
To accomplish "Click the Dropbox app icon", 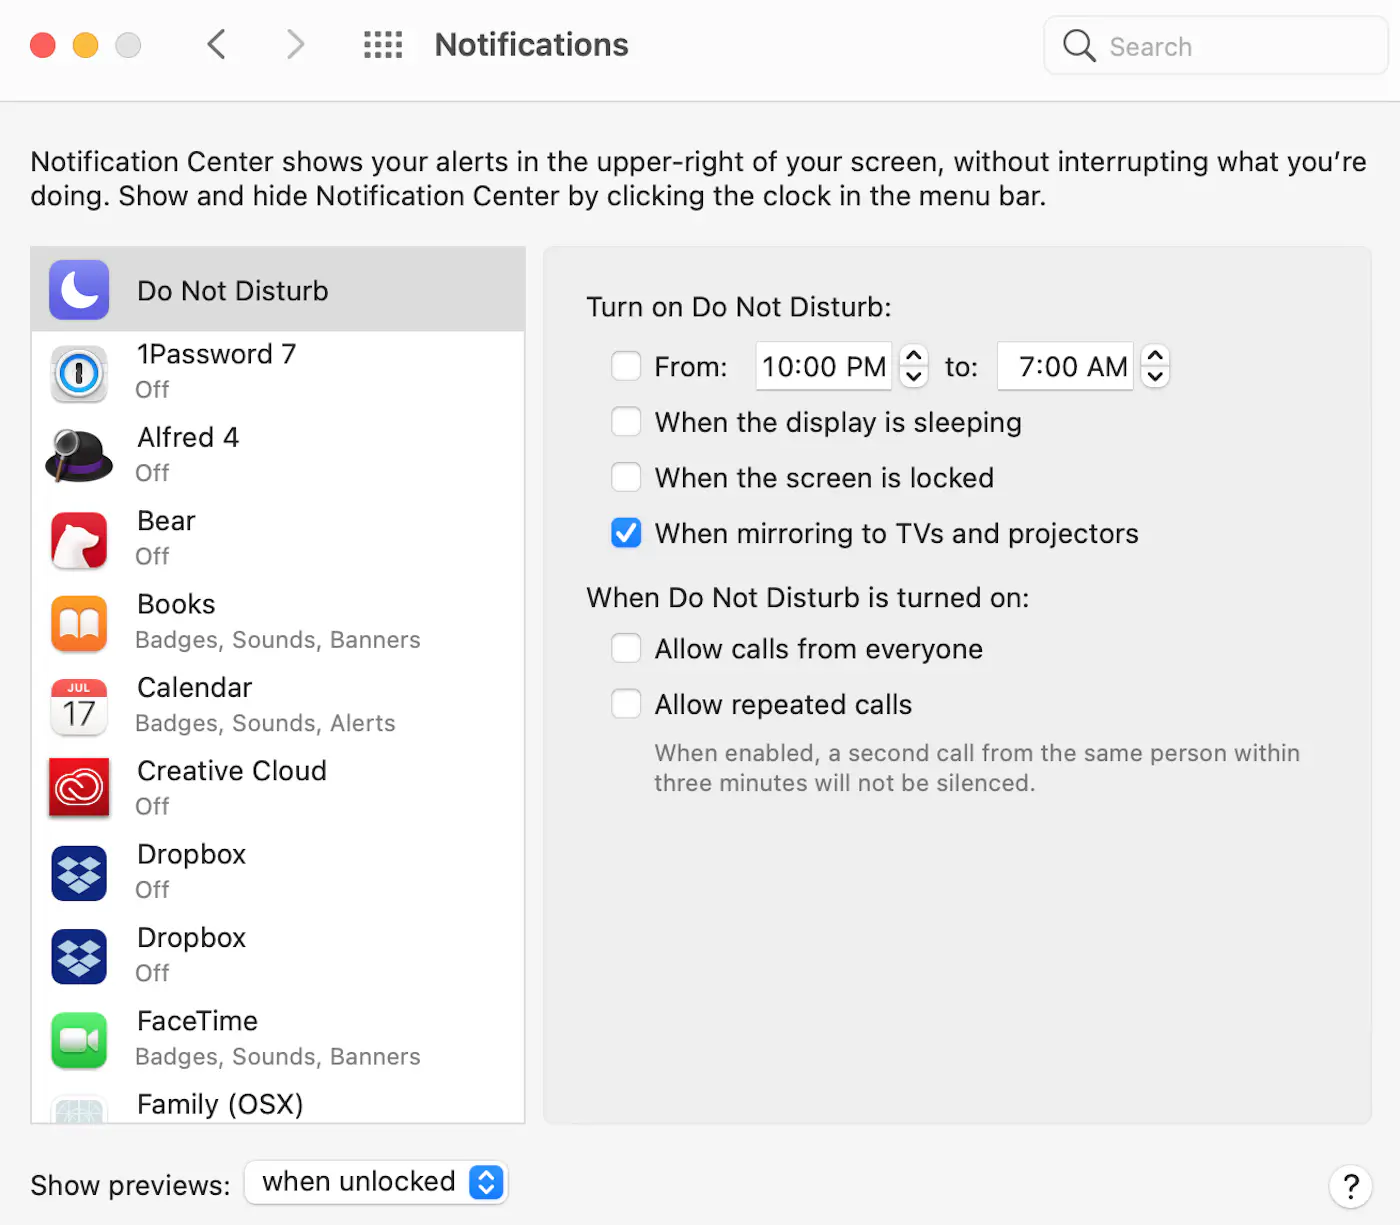I will [x=78, y=873].
